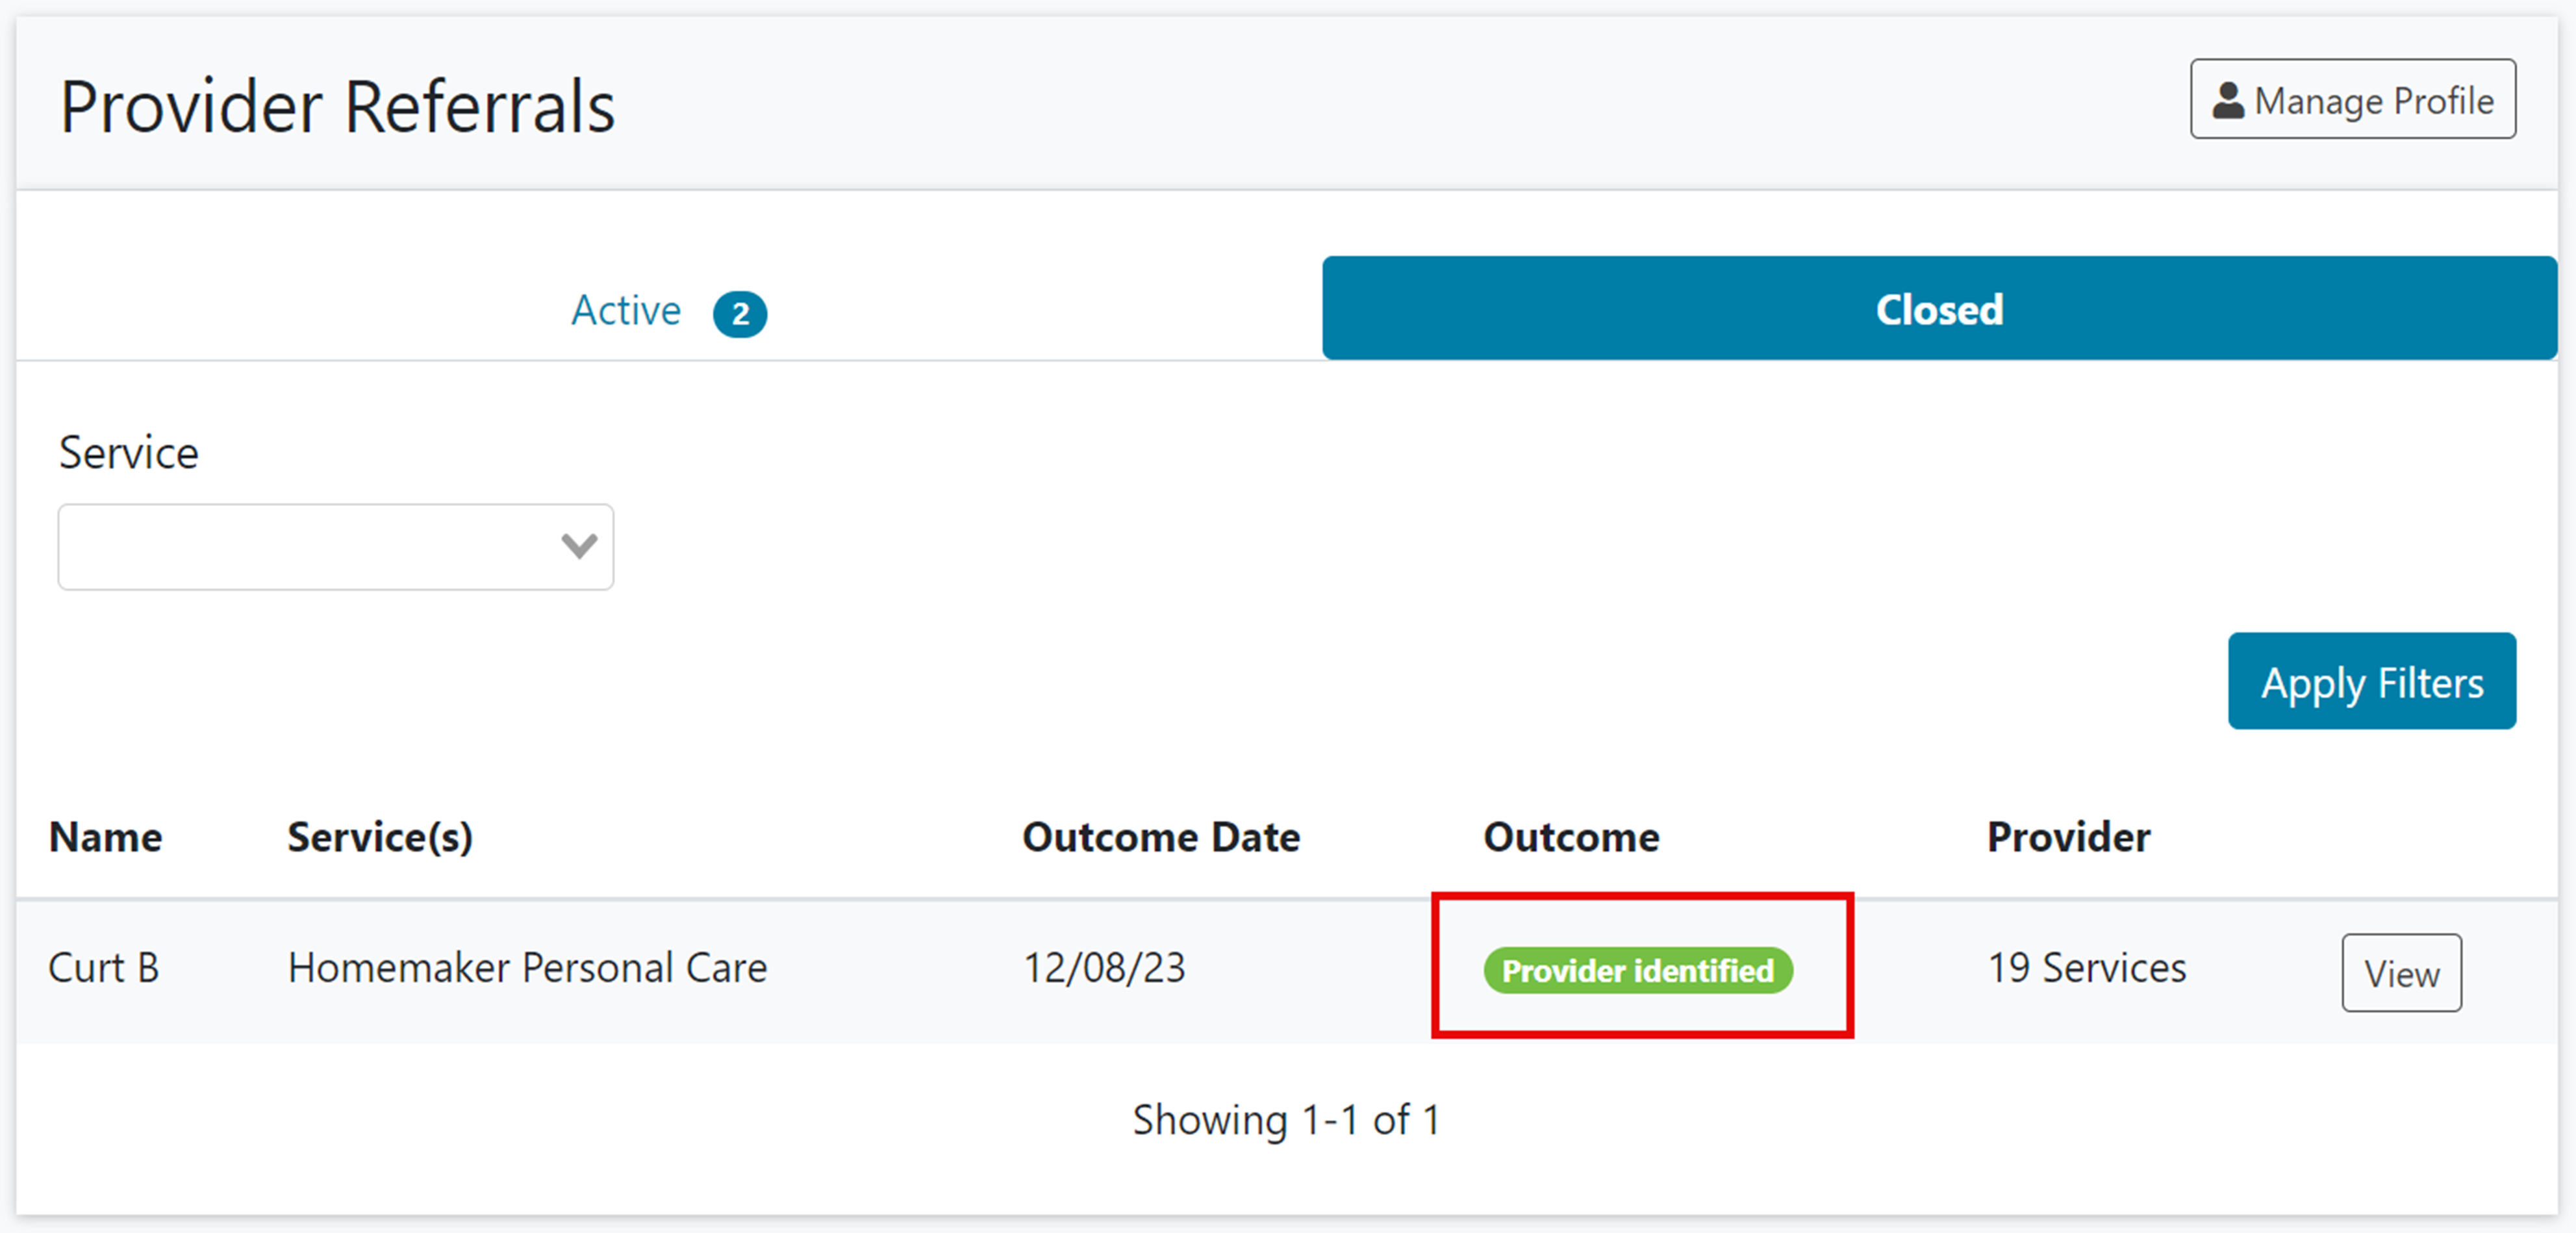The width and height of the screenshot is (2576, 1233).
Task: Click the 12/08/23 outcome date cell
Action: (x=1104, y=968)
